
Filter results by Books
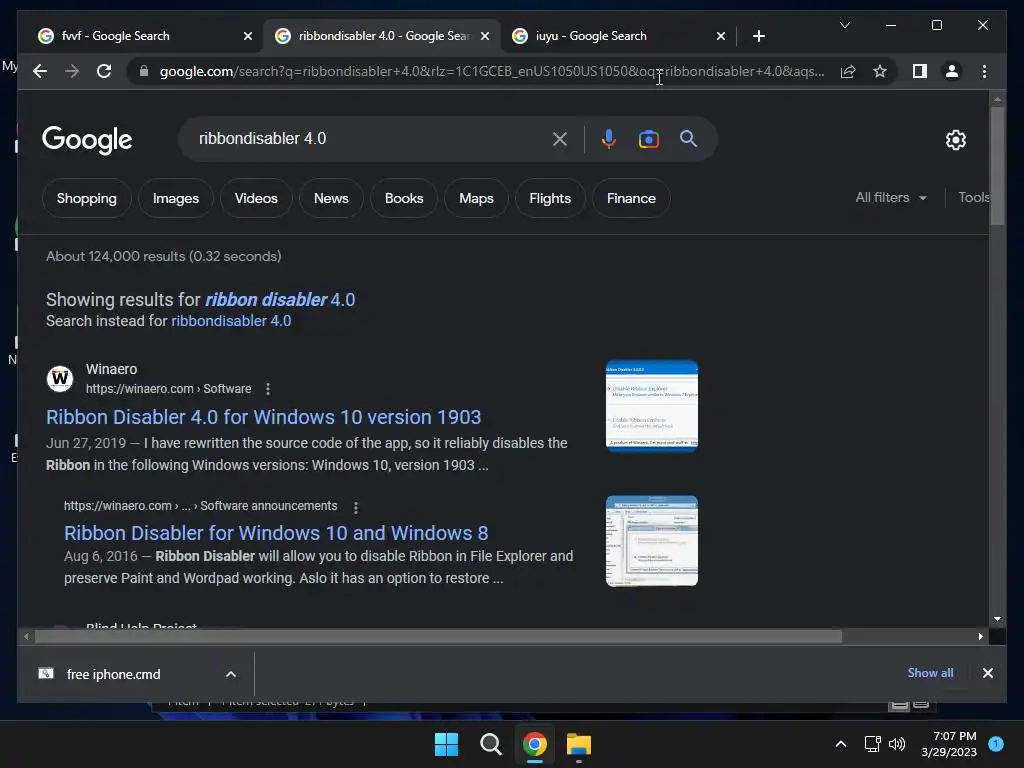point(404,198)
